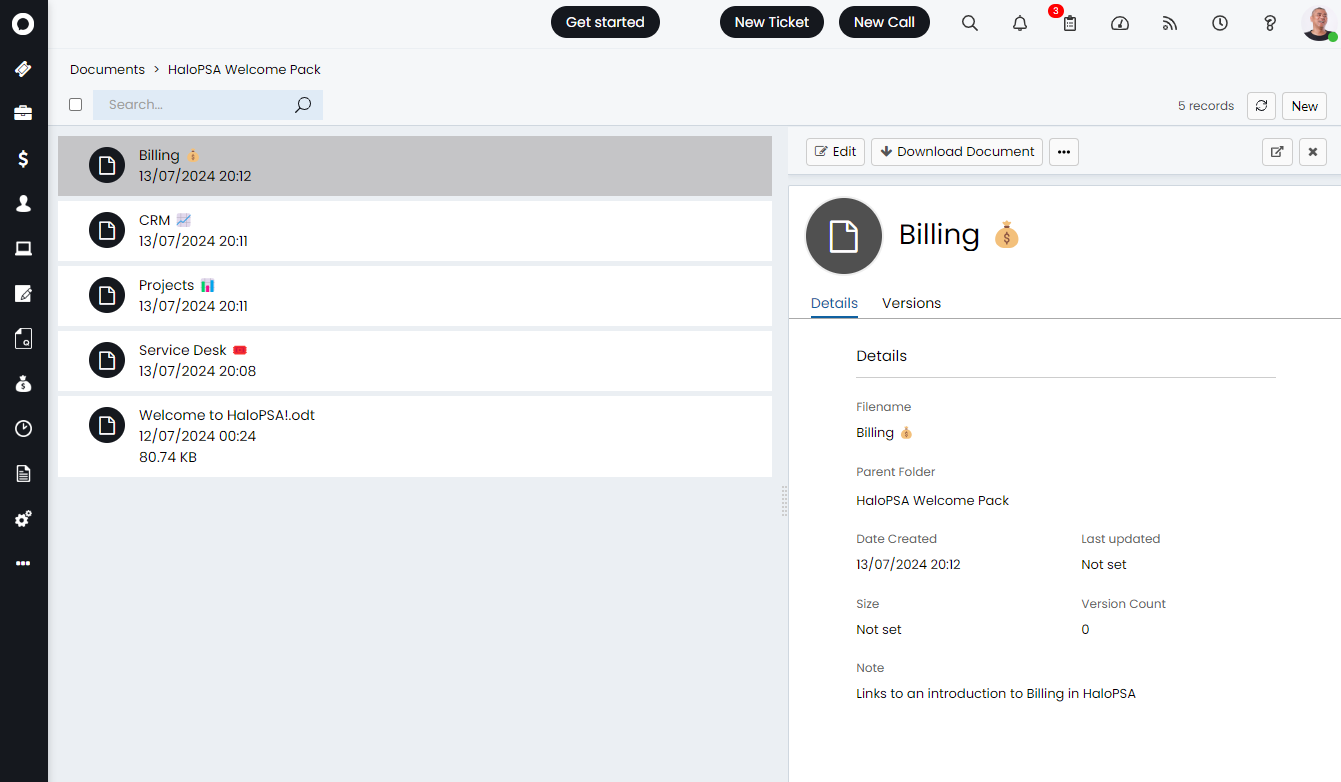Click the New Call button
This screenshot has height=782, width=1341.
[884, 22]
